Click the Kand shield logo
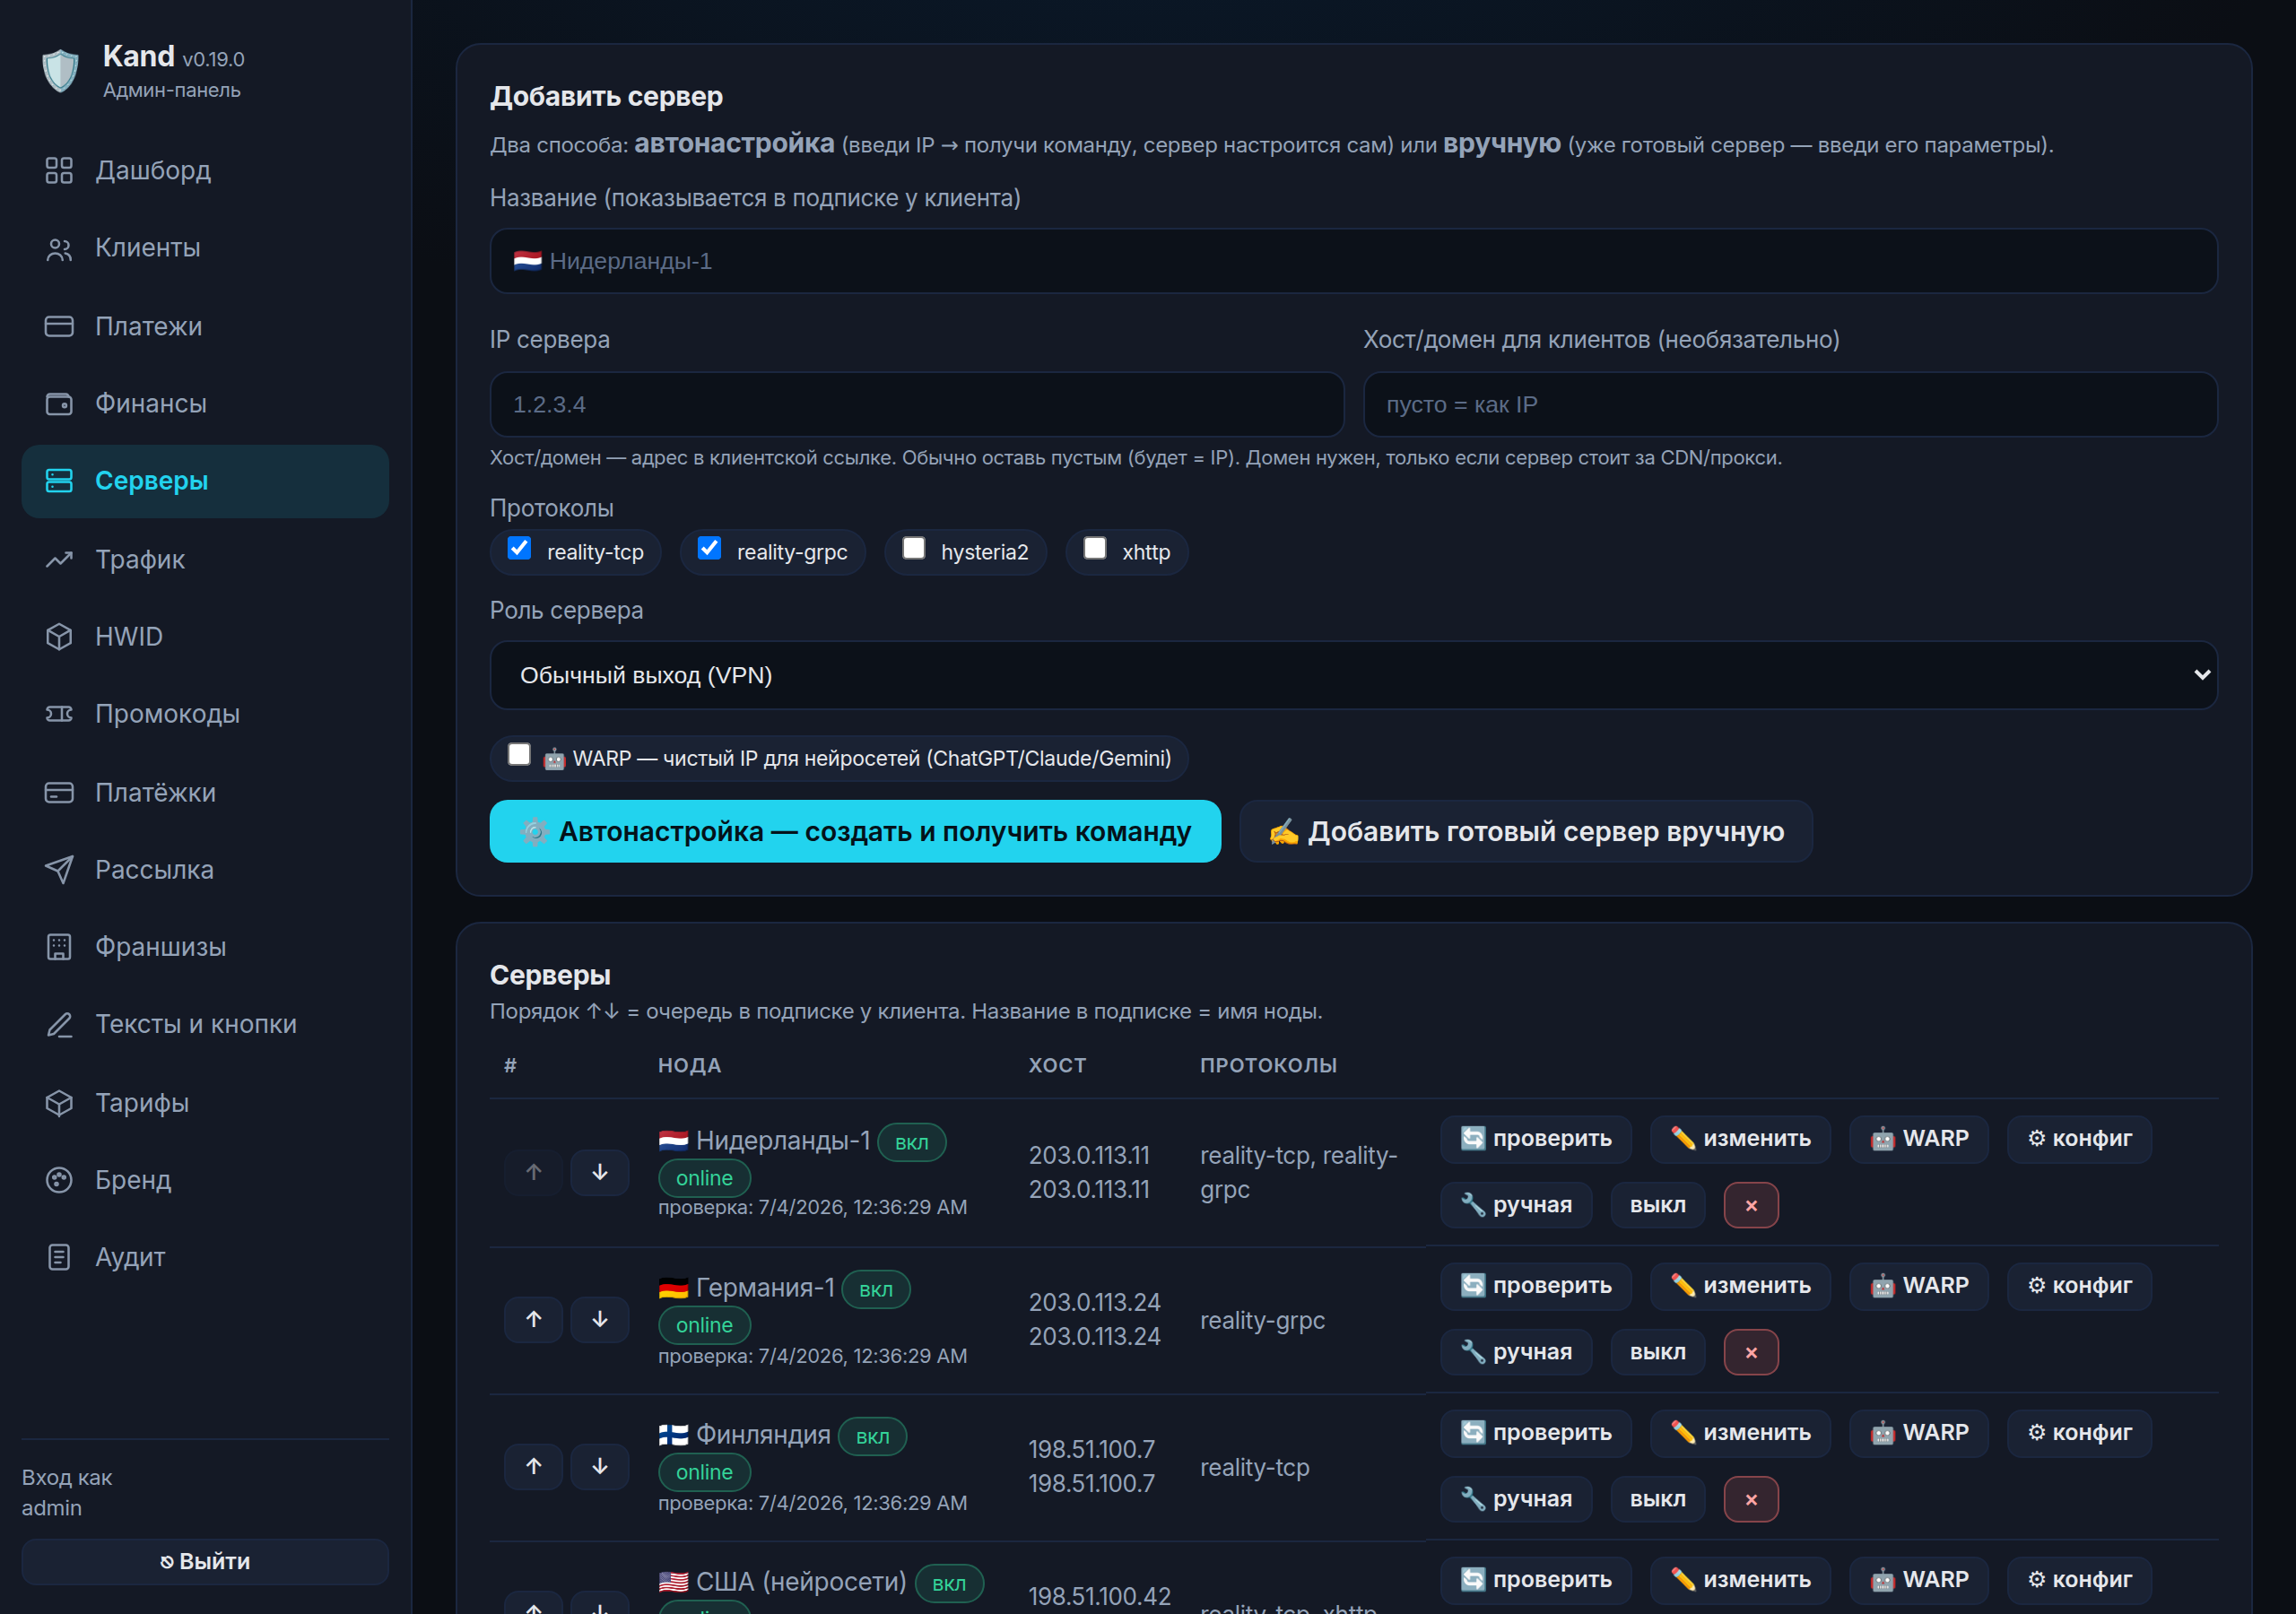2296x1614 pixels. pyautogui.click(x=60, y=71)
